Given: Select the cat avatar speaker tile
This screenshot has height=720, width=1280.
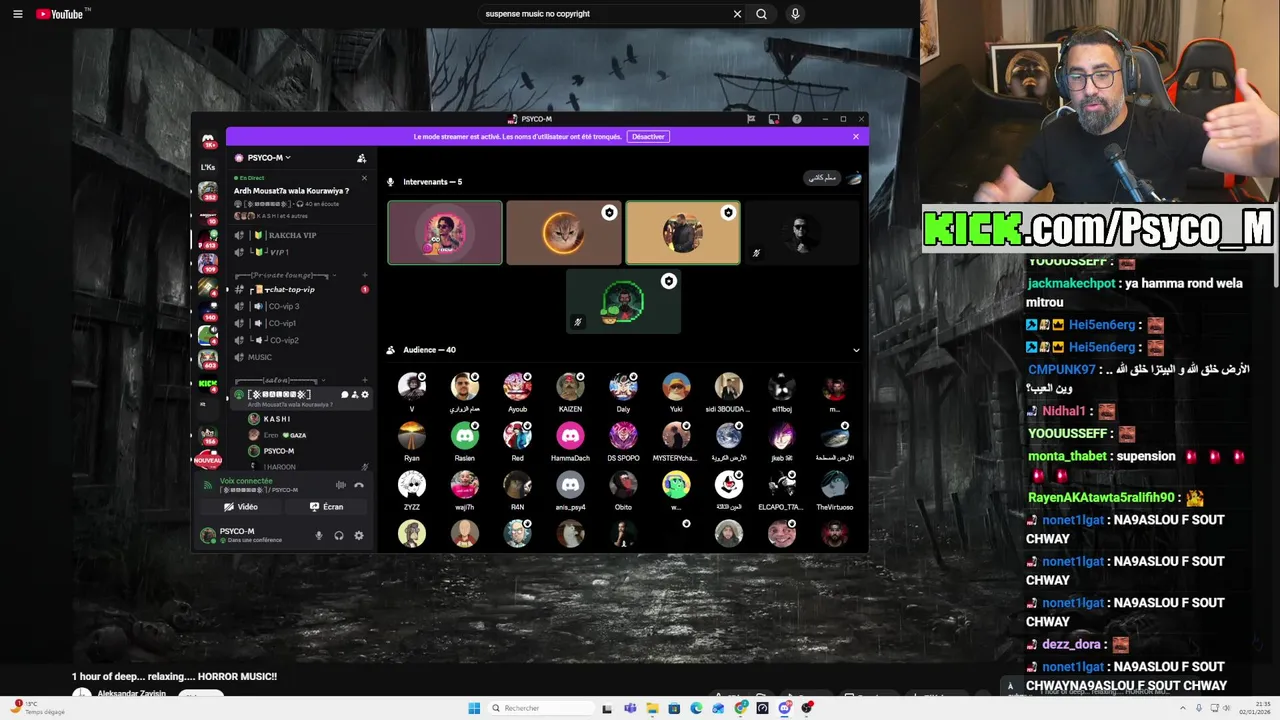Looking at the screenshot, I should click(564, 233).
